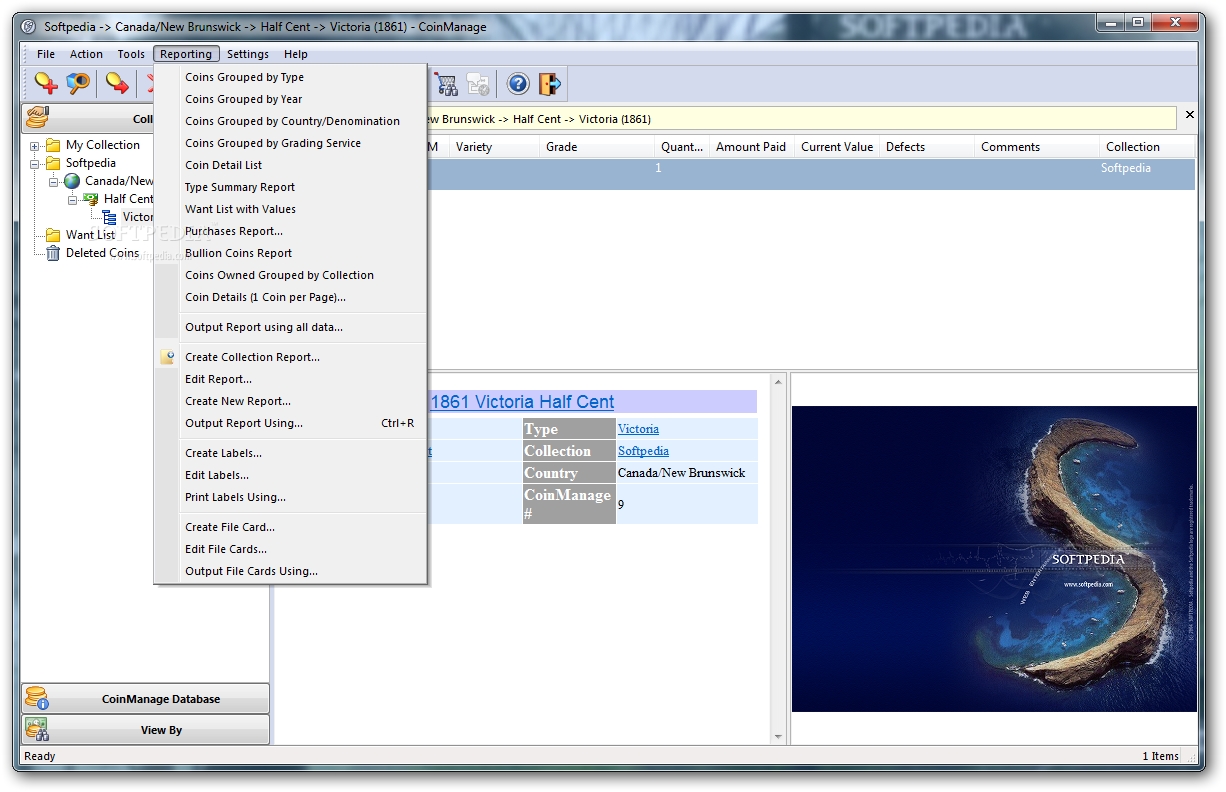Image resolution: width=1226 pixels, height=792 pixels.
Task: Open help with the blue question mark icon
Action: [x=518, y=84]
